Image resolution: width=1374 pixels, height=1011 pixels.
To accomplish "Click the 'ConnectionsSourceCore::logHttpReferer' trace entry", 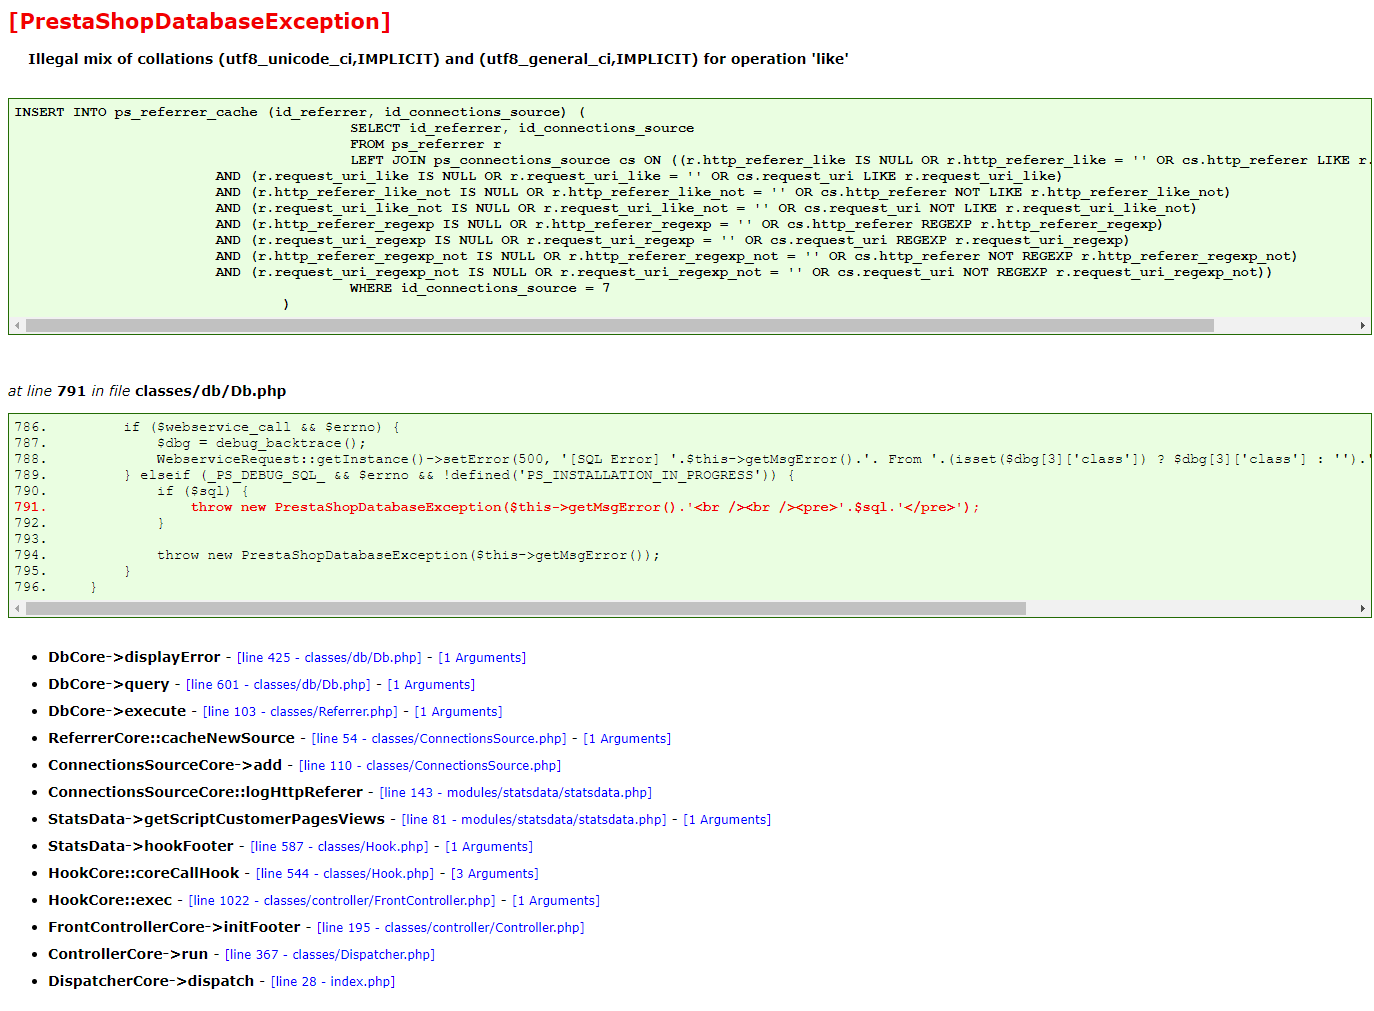I will point(206,792).
